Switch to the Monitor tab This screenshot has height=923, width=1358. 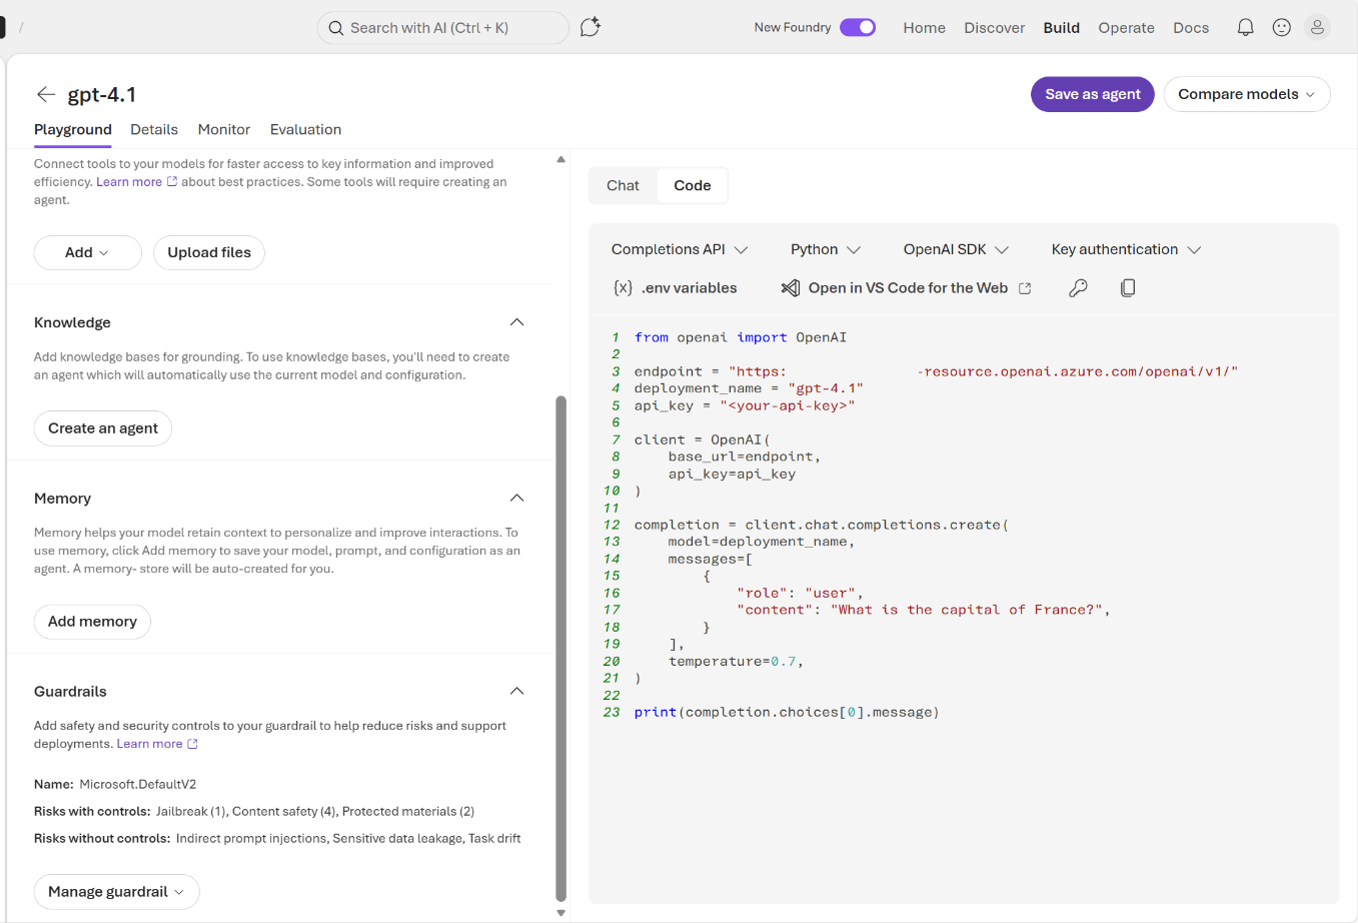pos(224,130)
